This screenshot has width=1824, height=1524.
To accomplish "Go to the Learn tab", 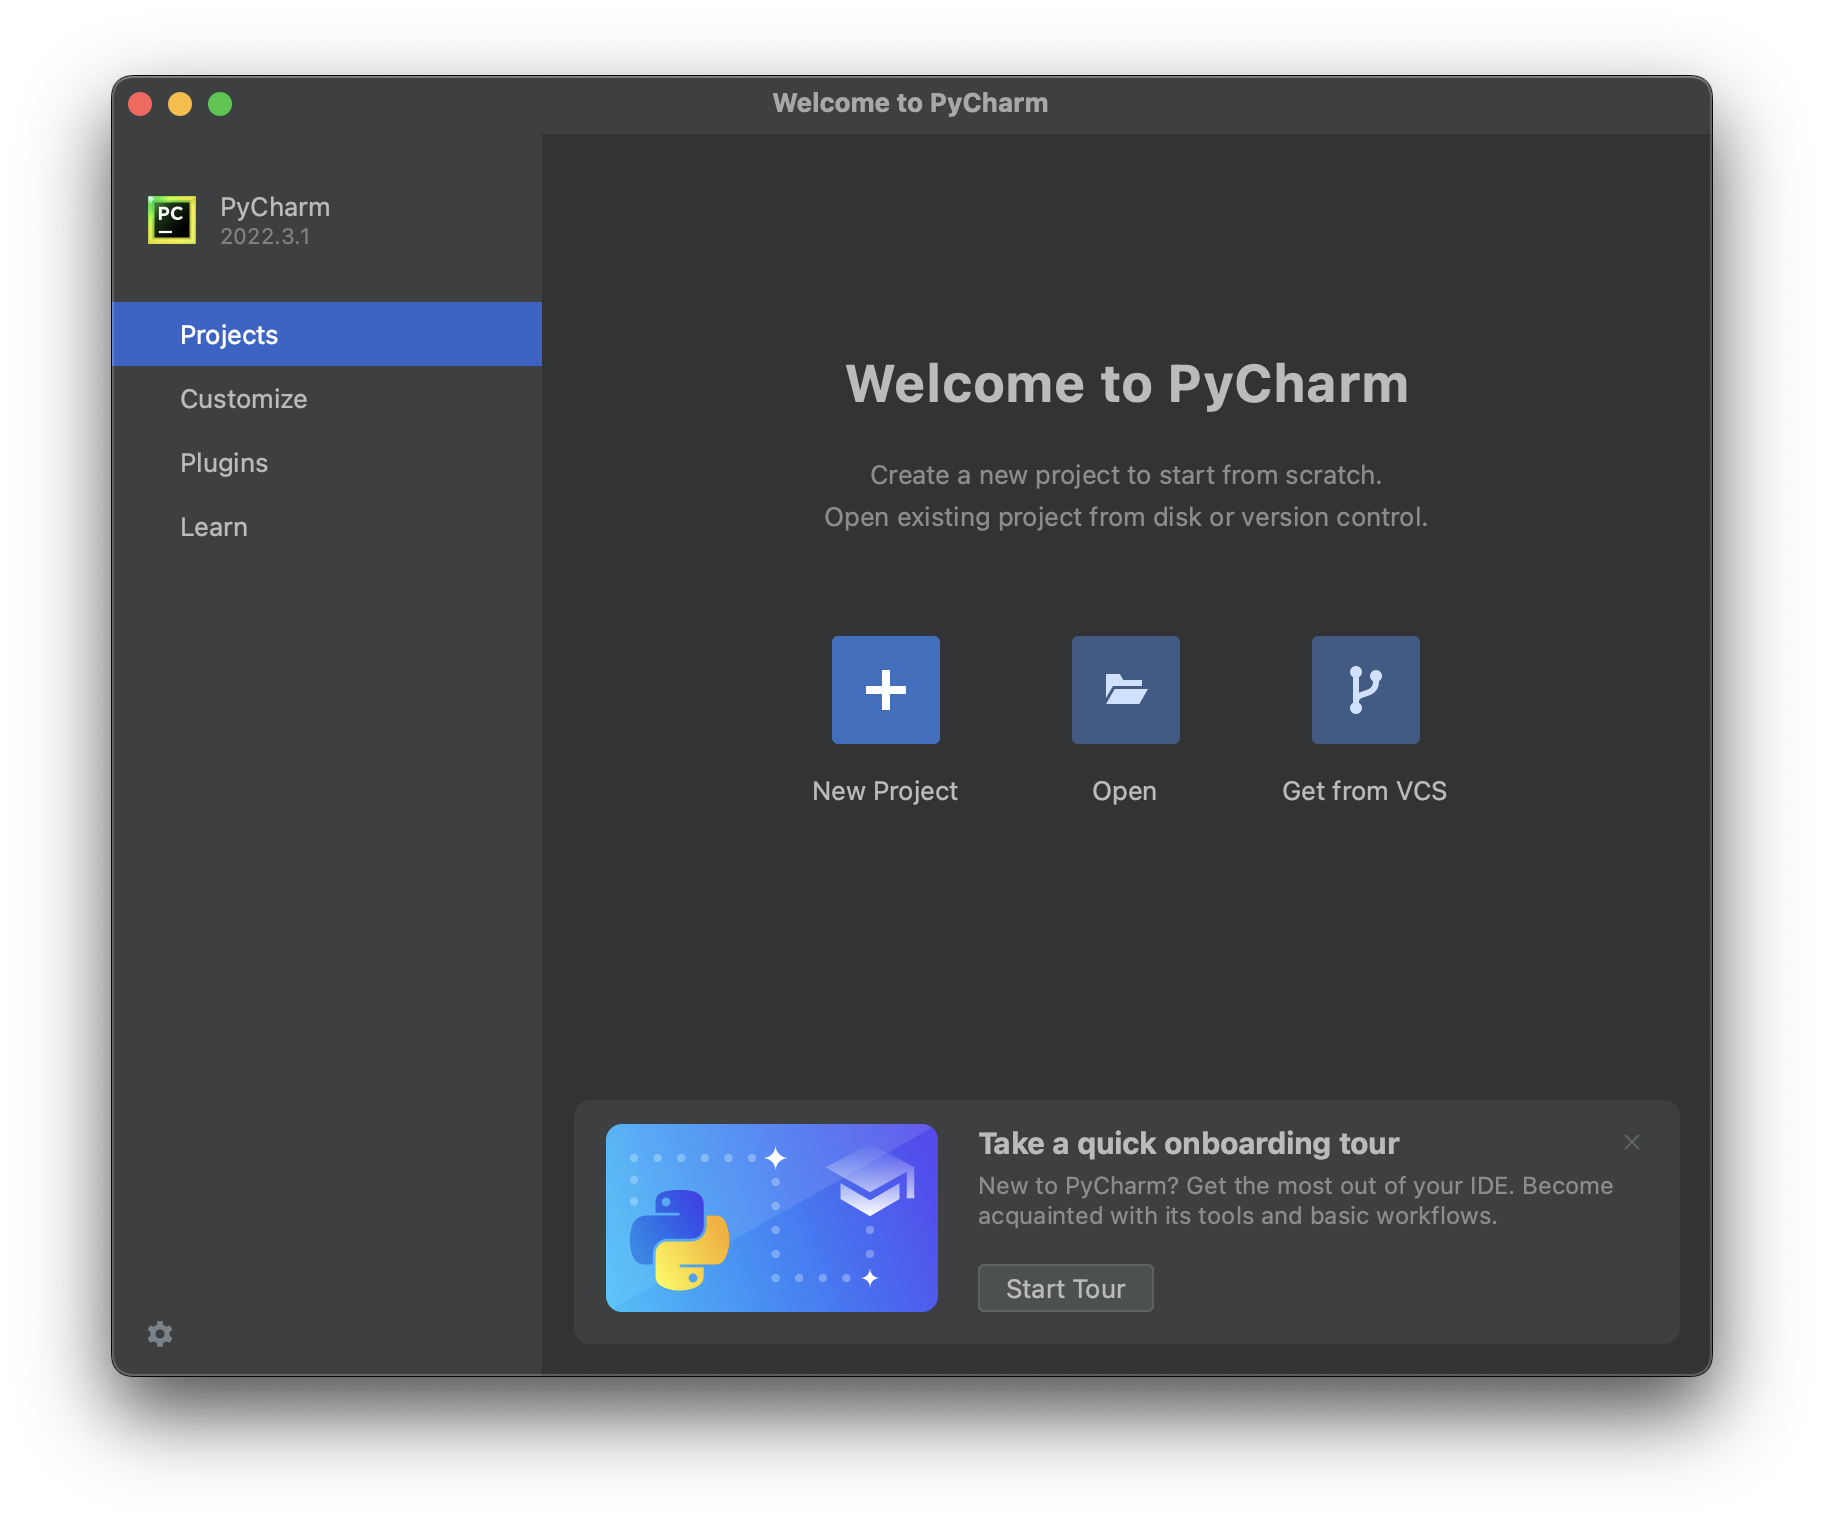I will click(x=327, y=526).
